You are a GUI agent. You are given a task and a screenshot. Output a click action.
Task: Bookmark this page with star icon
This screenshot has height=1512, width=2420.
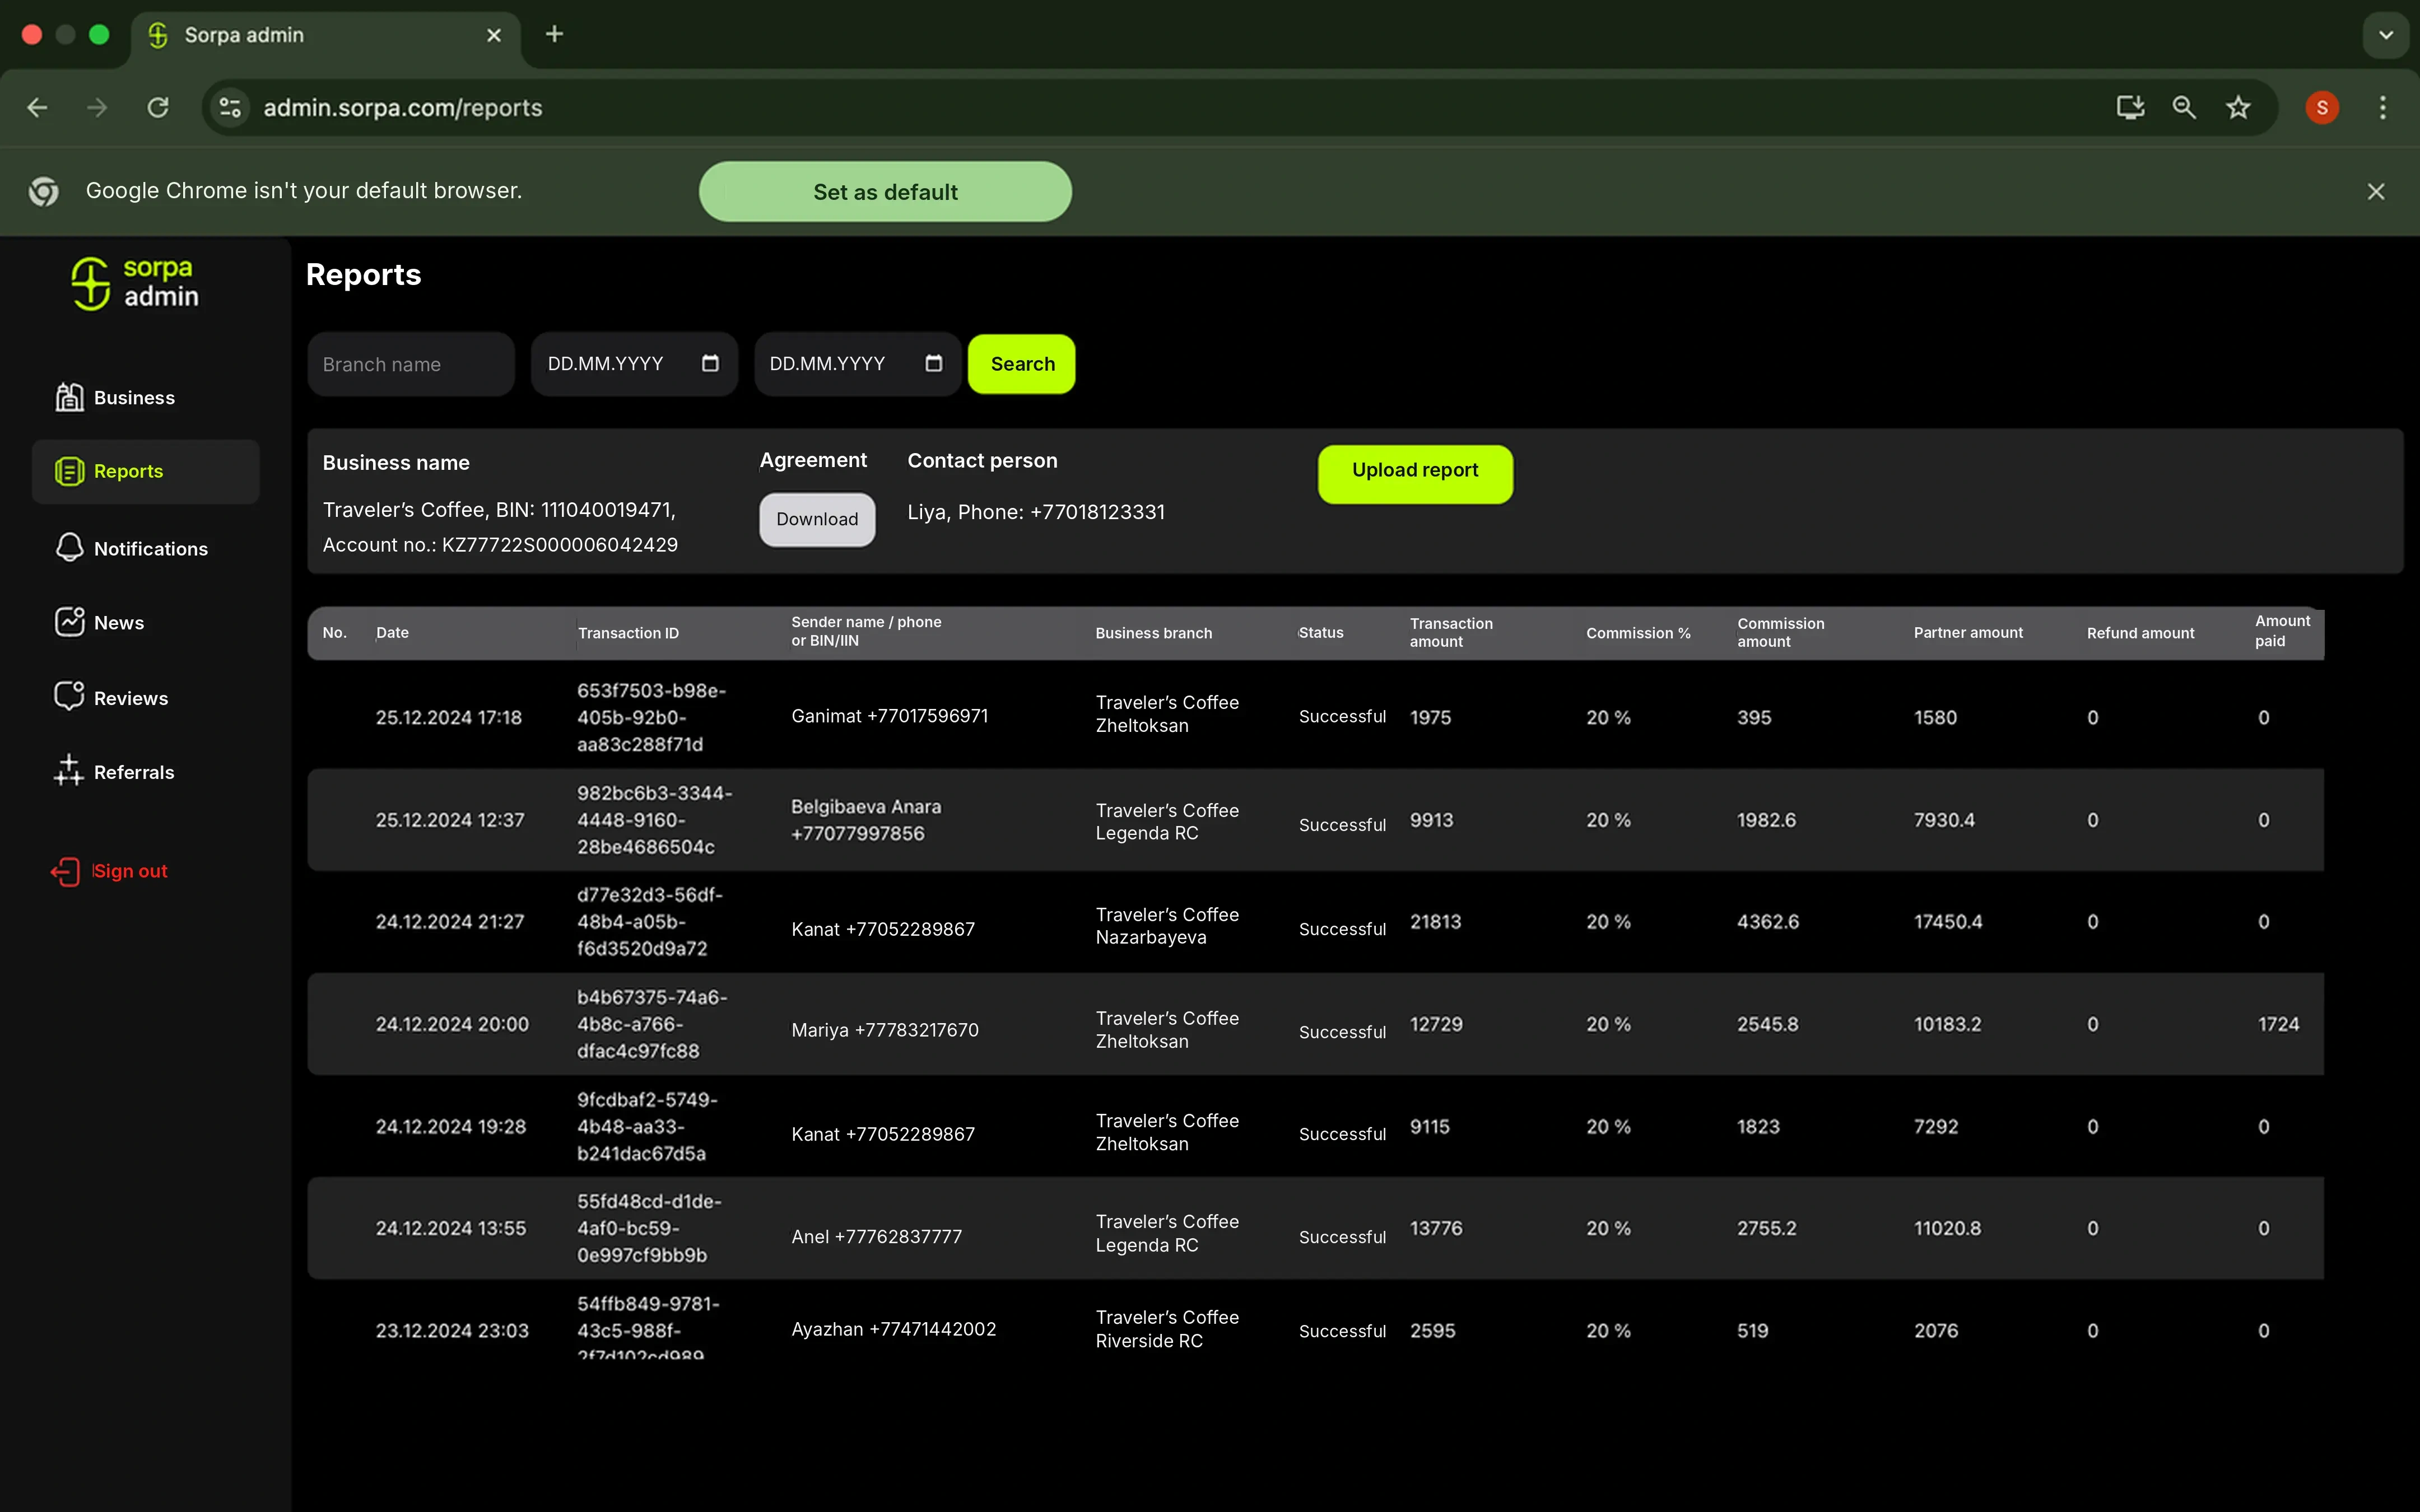click(2238, 107)
